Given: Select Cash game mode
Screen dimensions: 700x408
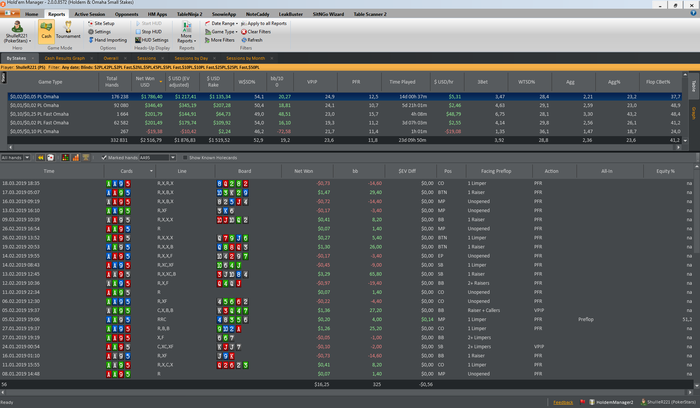Looking at the screenshot, I should [46, 31].
